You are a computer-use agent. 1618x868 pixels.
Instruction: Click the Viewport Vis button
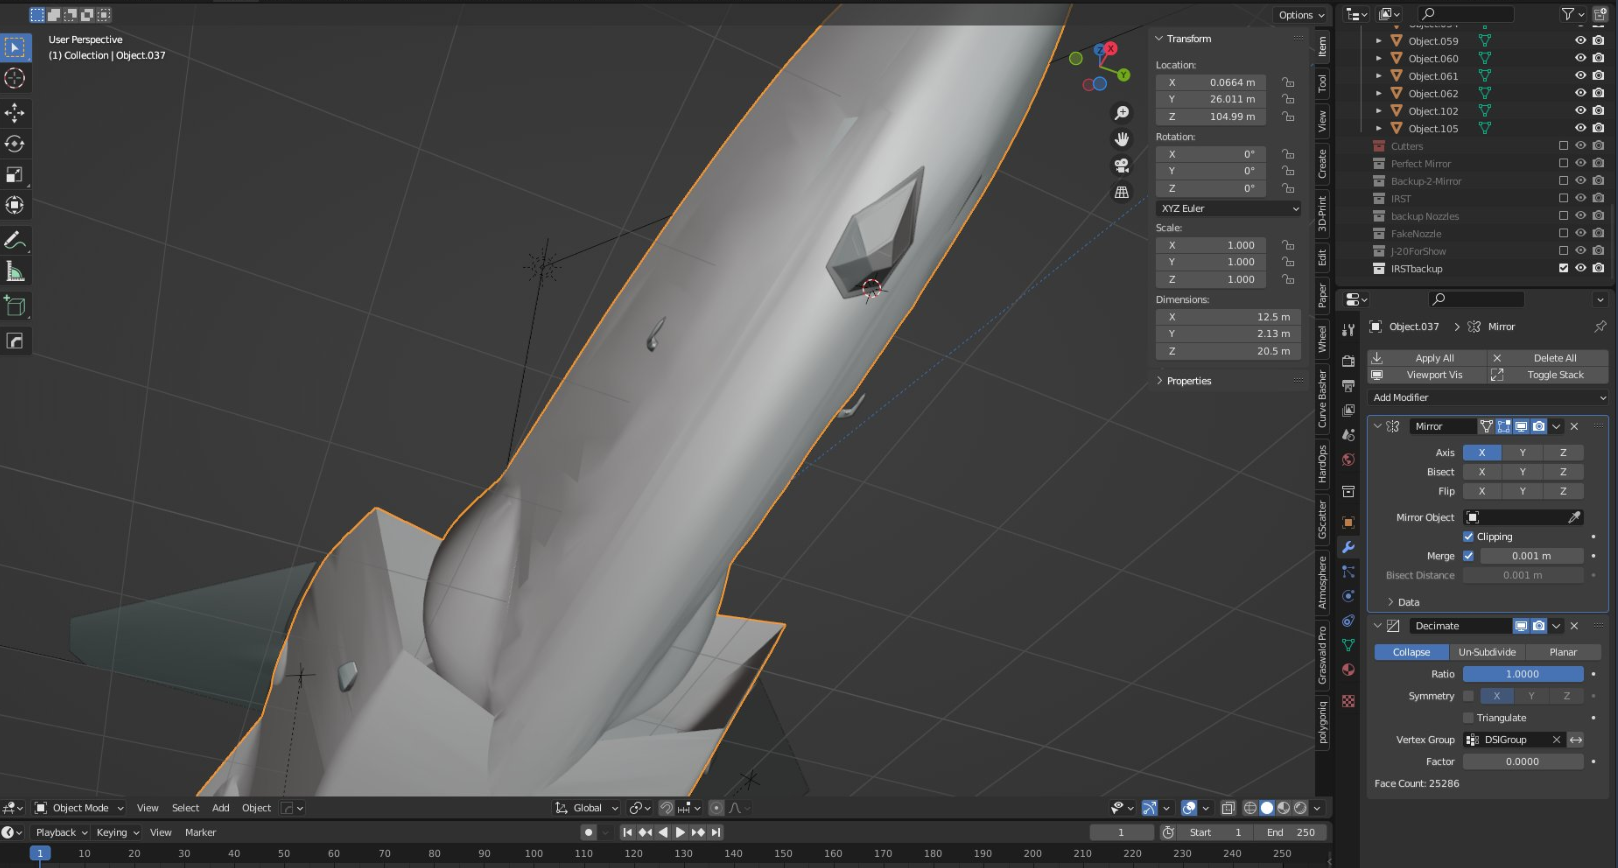pyautogui.click(x=1426, y=375)
